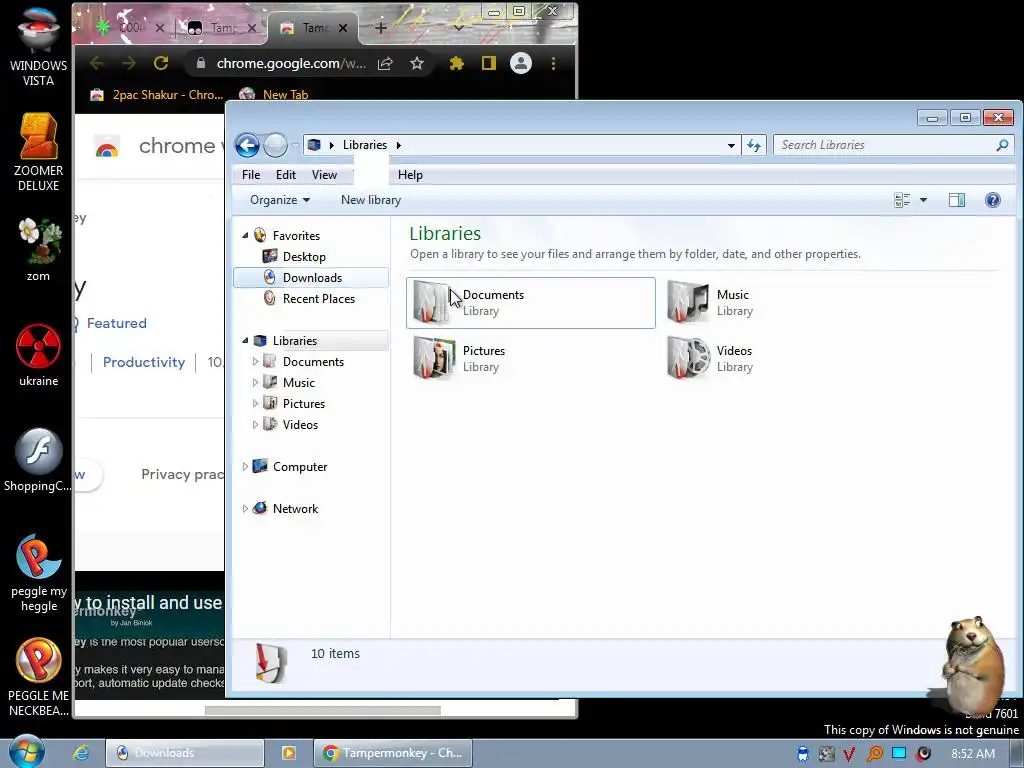Click the Chrome share page icon

click(x=385, y=63)
